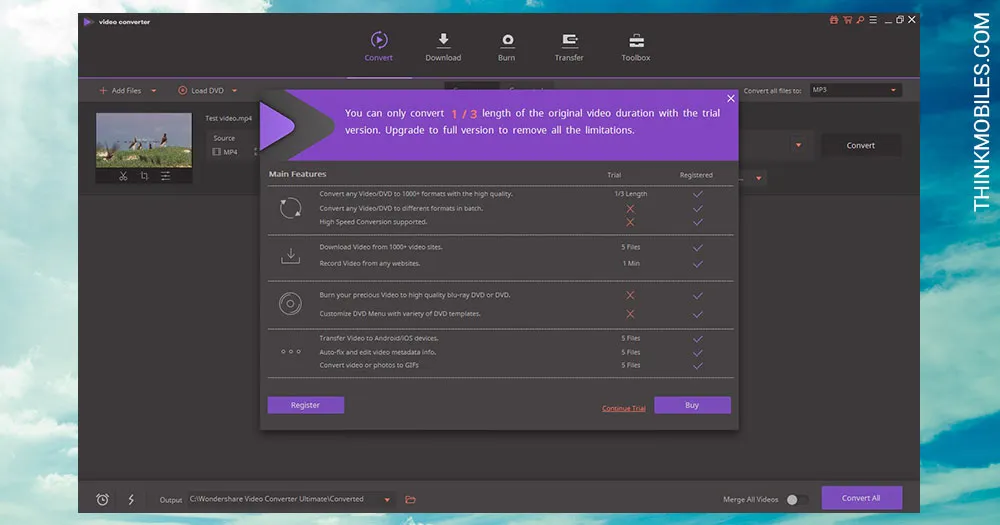The height and width of the screenshot is (525, 1000).
Task: Expand the Load DVD dropdown arrow
Action: [x=235, y=91]
